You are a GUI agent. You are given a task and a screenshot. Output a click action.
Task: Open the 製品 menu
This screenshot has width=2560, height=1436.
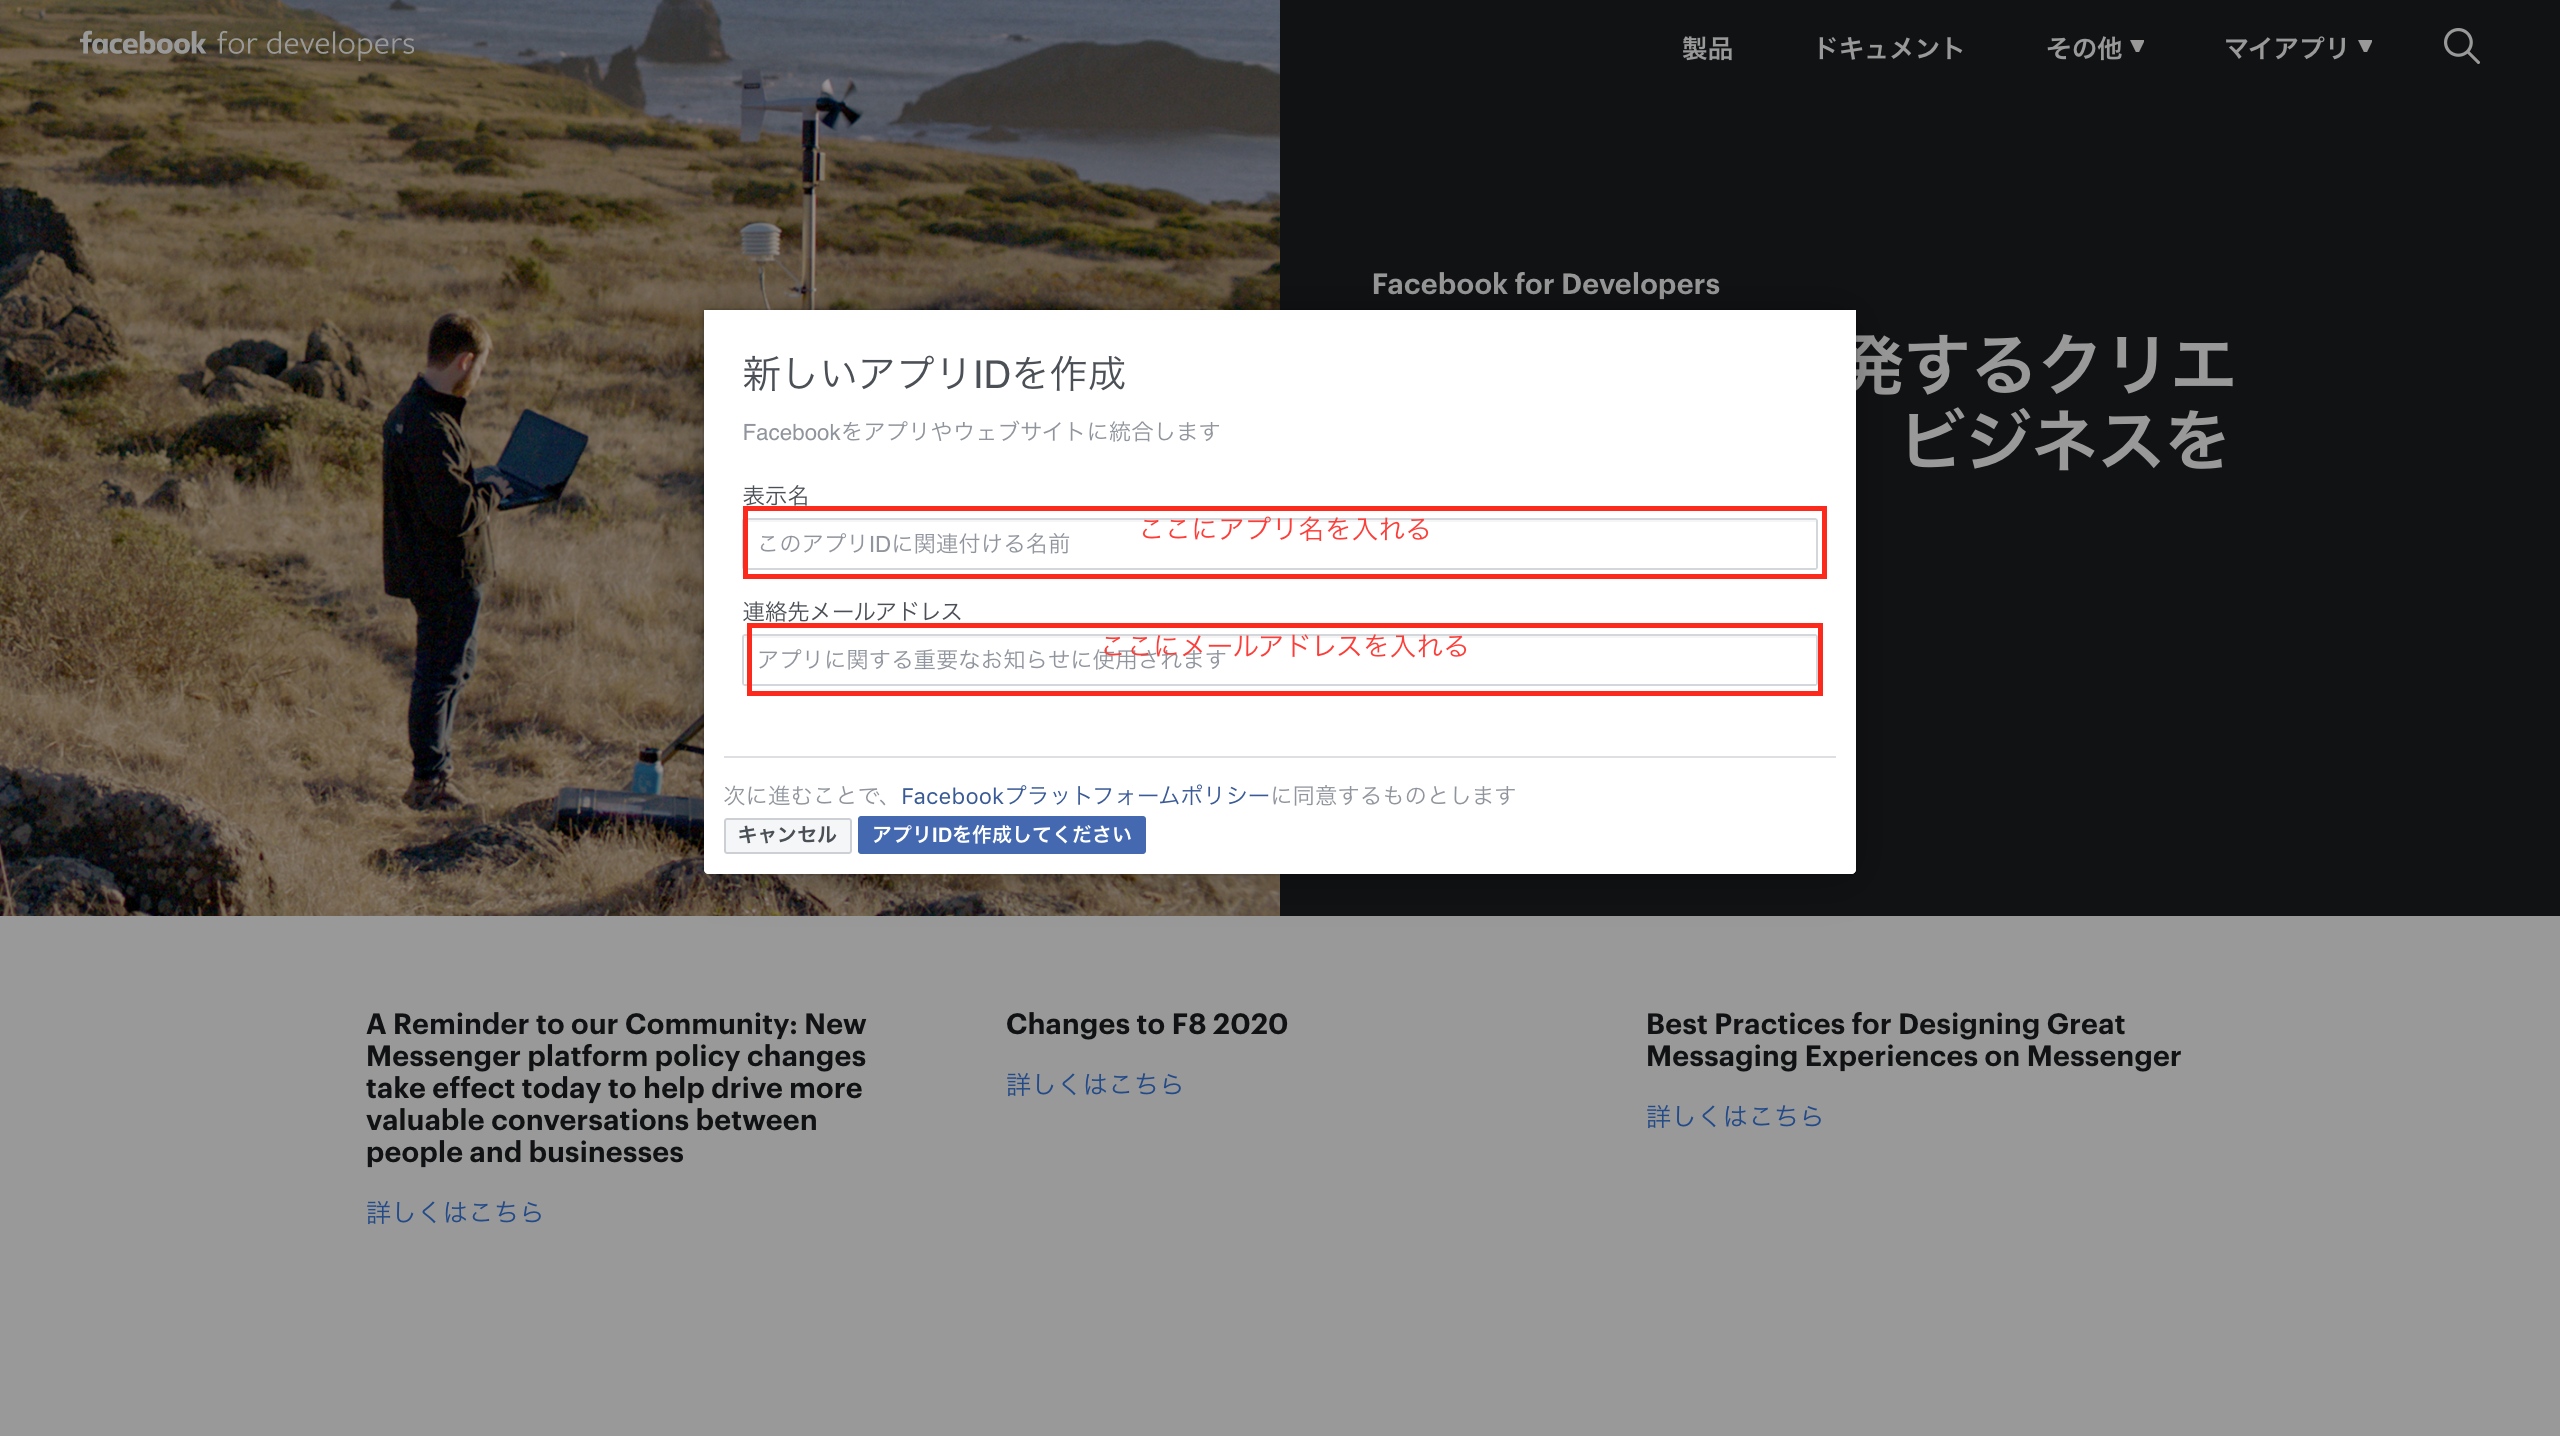(1706, 47)
